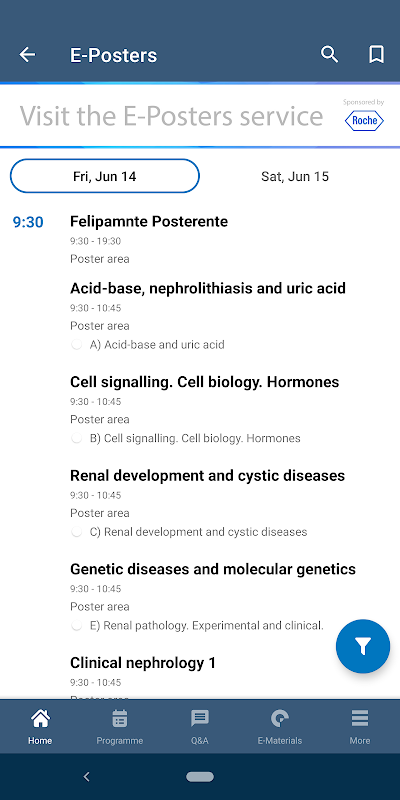Select circle beside A) Acid-base and uric acid
This screenshot has width=400, height=800.
(77, 345)
